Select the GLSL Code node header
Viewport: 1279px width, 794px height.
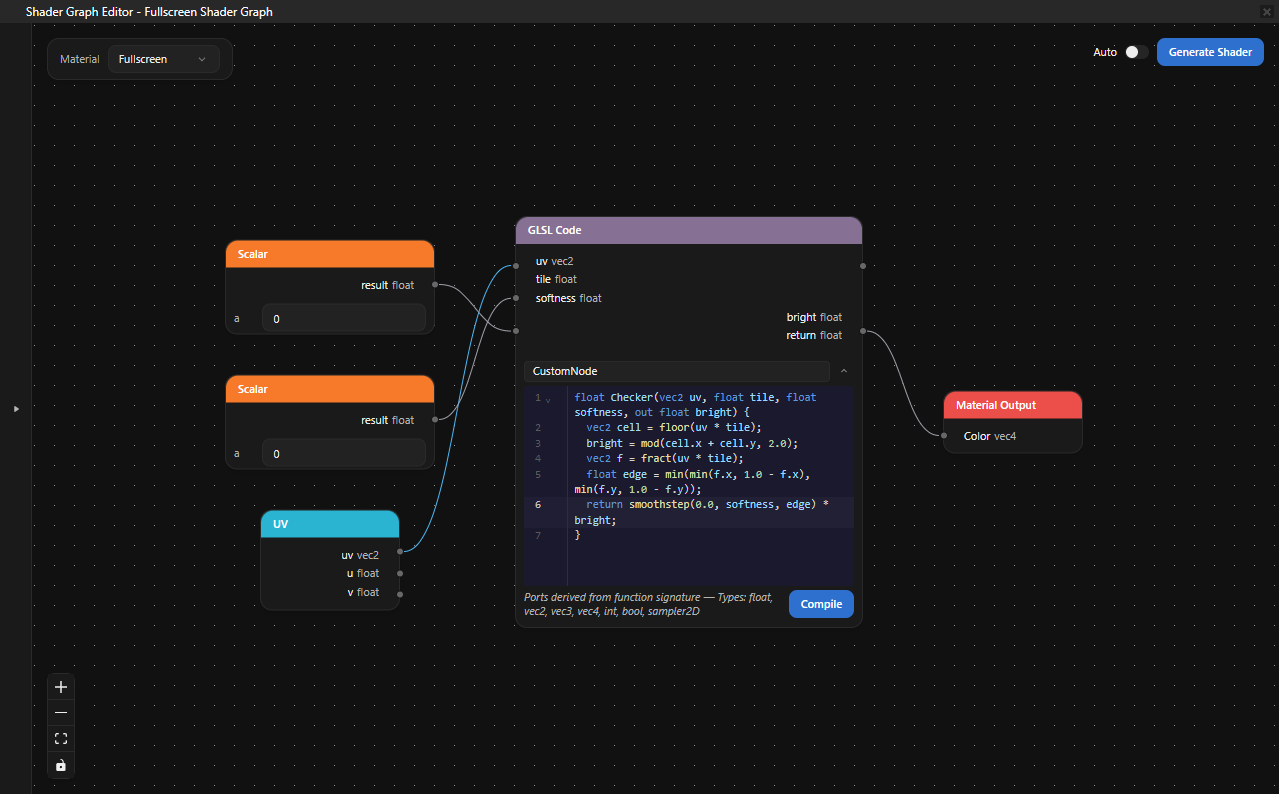[688, 230]
